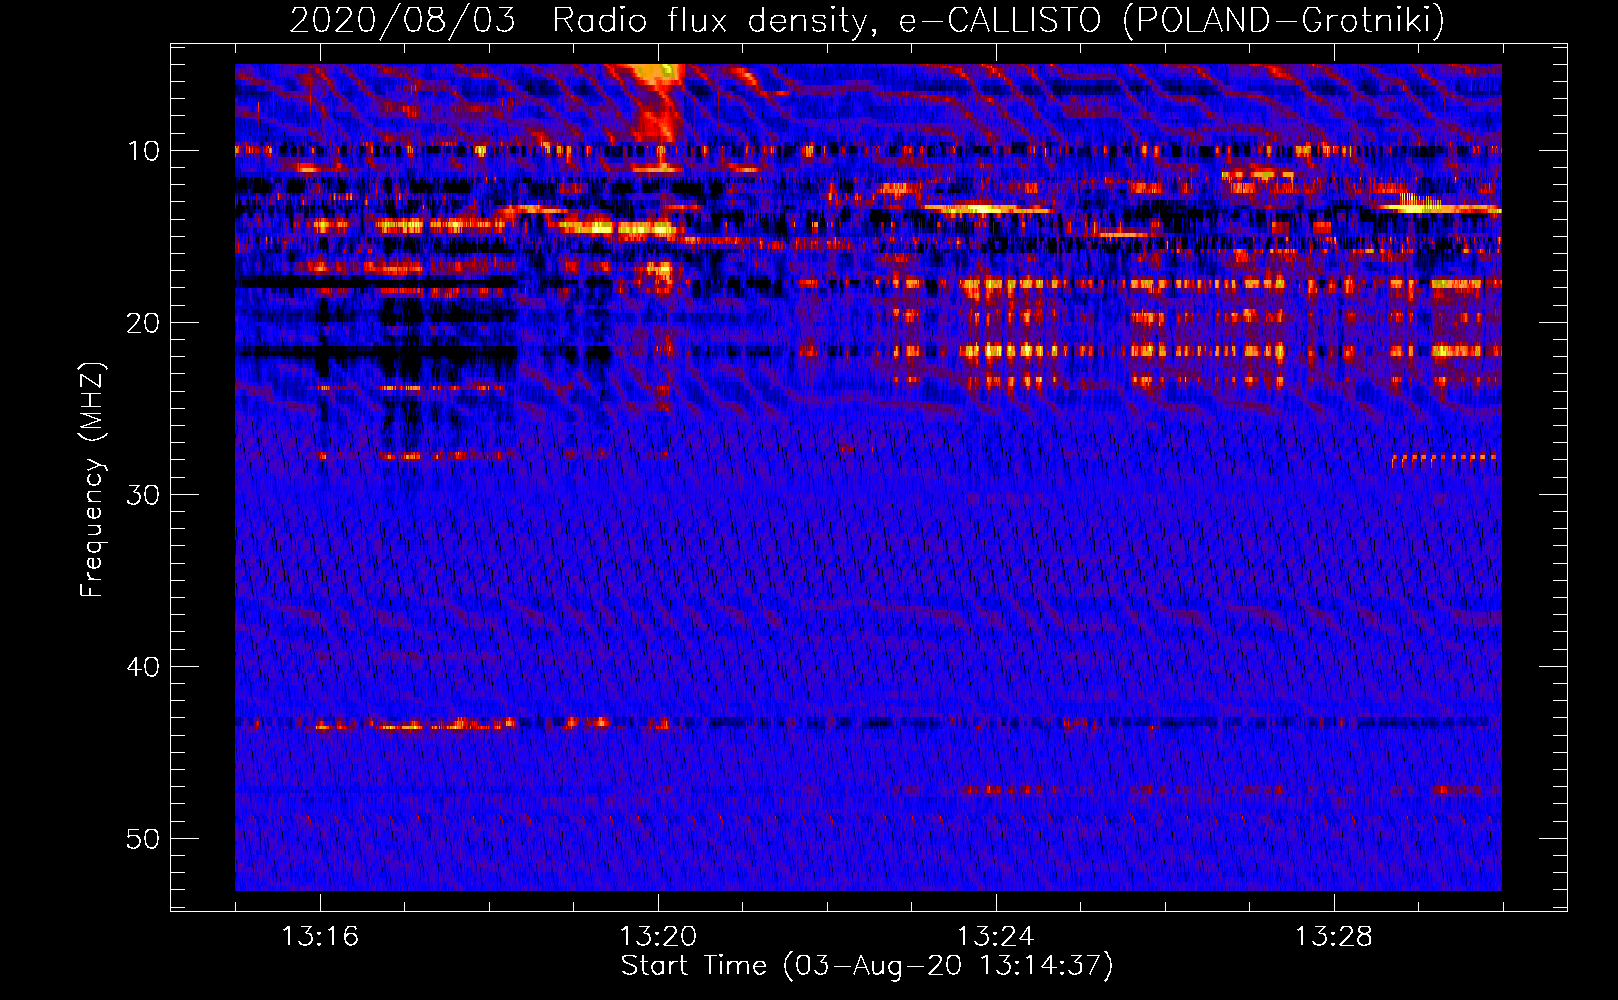Screen dimensions: 1618x1000
Task: Click the 13:28 time tick label
Action: pos(1334,937)
